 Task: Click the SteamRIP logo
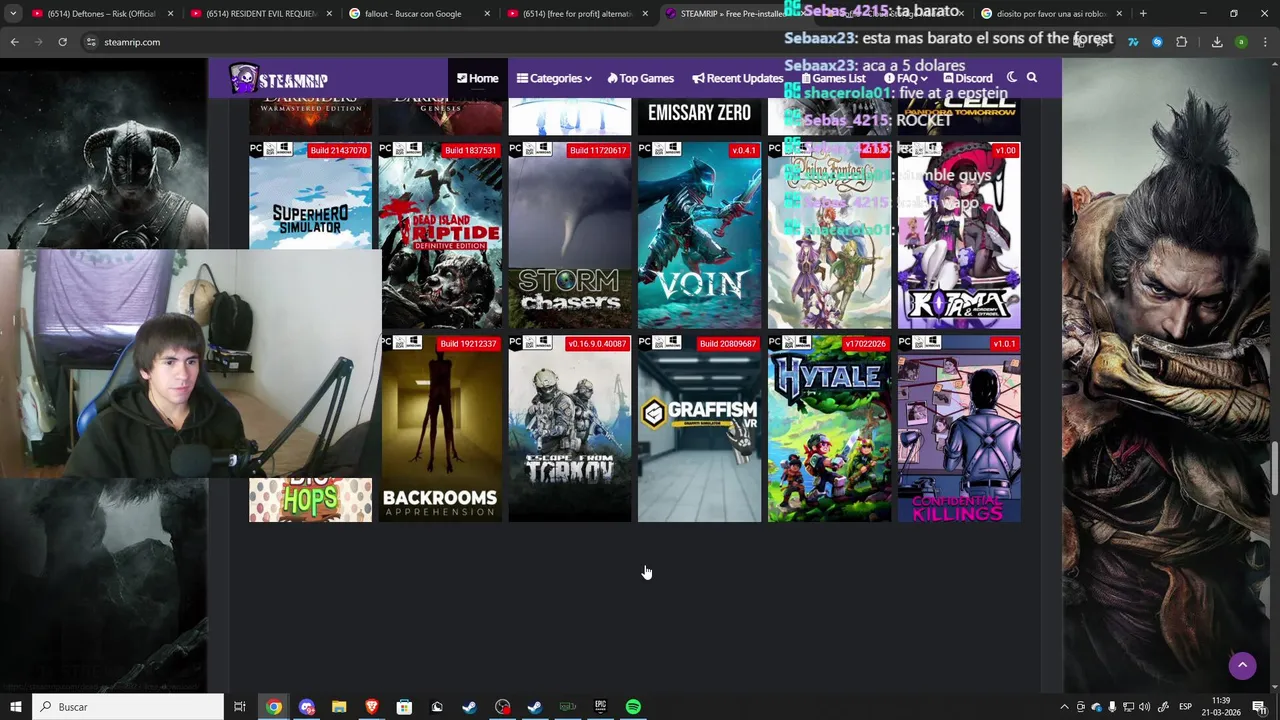[x=278, y=79]
